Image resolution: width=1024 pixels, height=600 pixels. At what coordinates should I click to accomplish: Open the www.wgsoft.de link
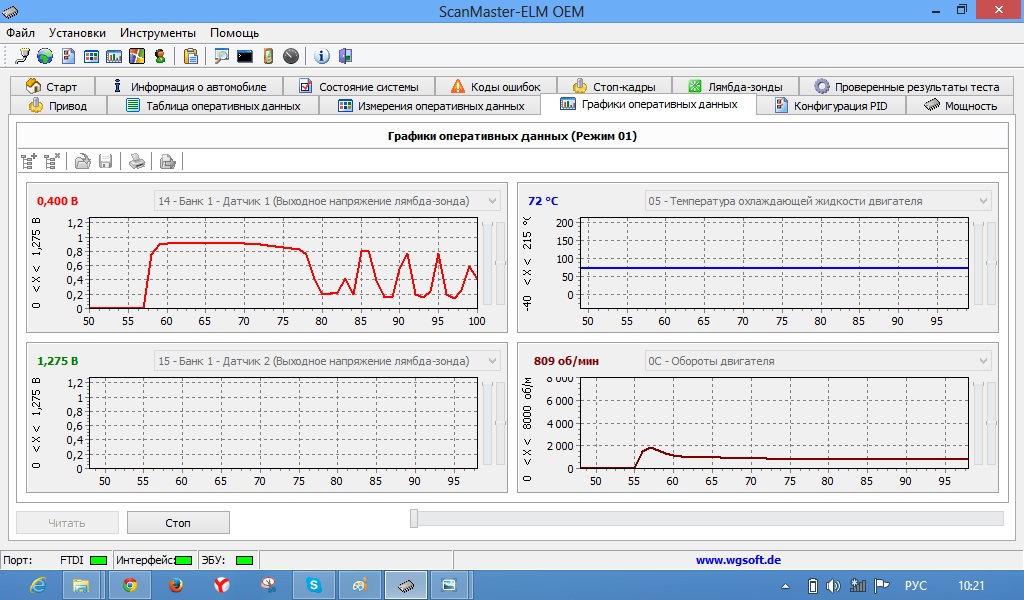tap(738, 560)
